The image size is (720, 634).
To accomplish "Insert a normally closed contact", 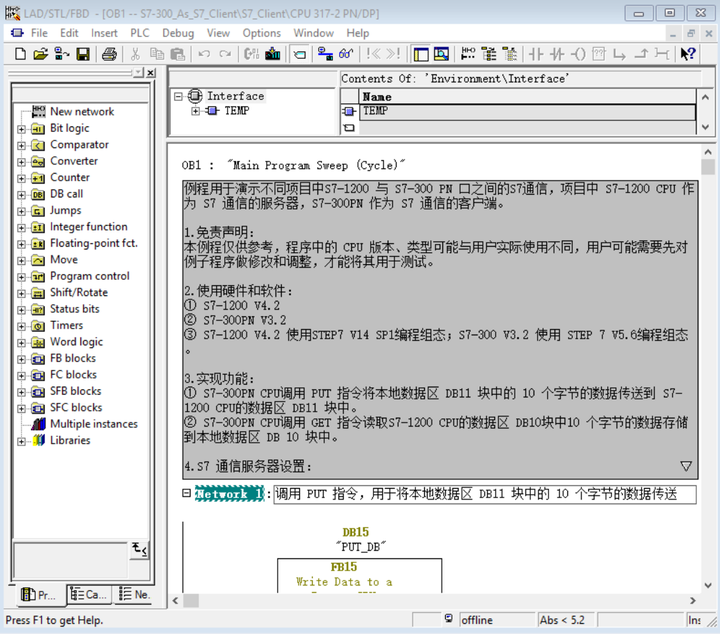I will pos(557,54).
